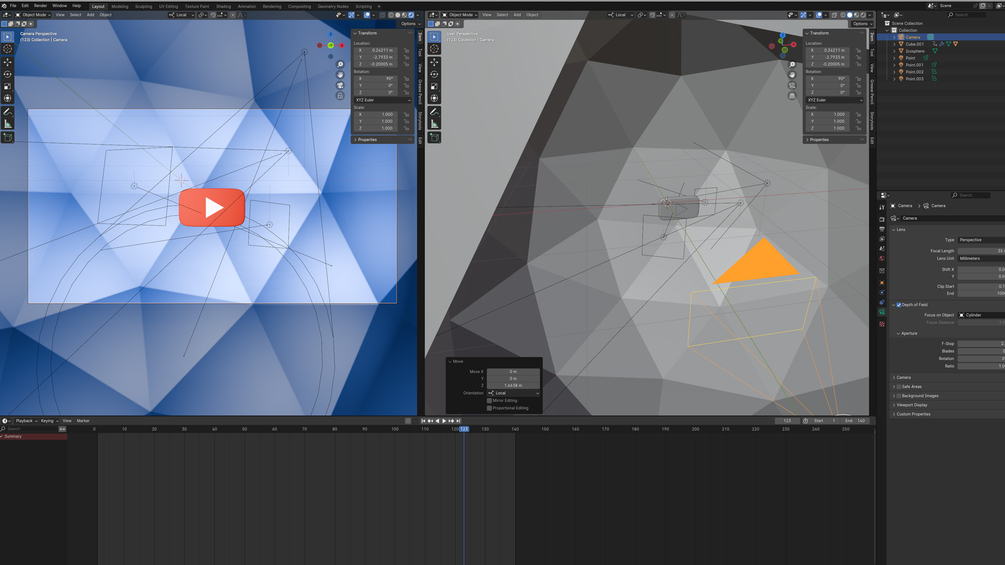Open the Playback menu in timeline
The width and height of the screenshot is (1005, 565).
tap(26, 421)
